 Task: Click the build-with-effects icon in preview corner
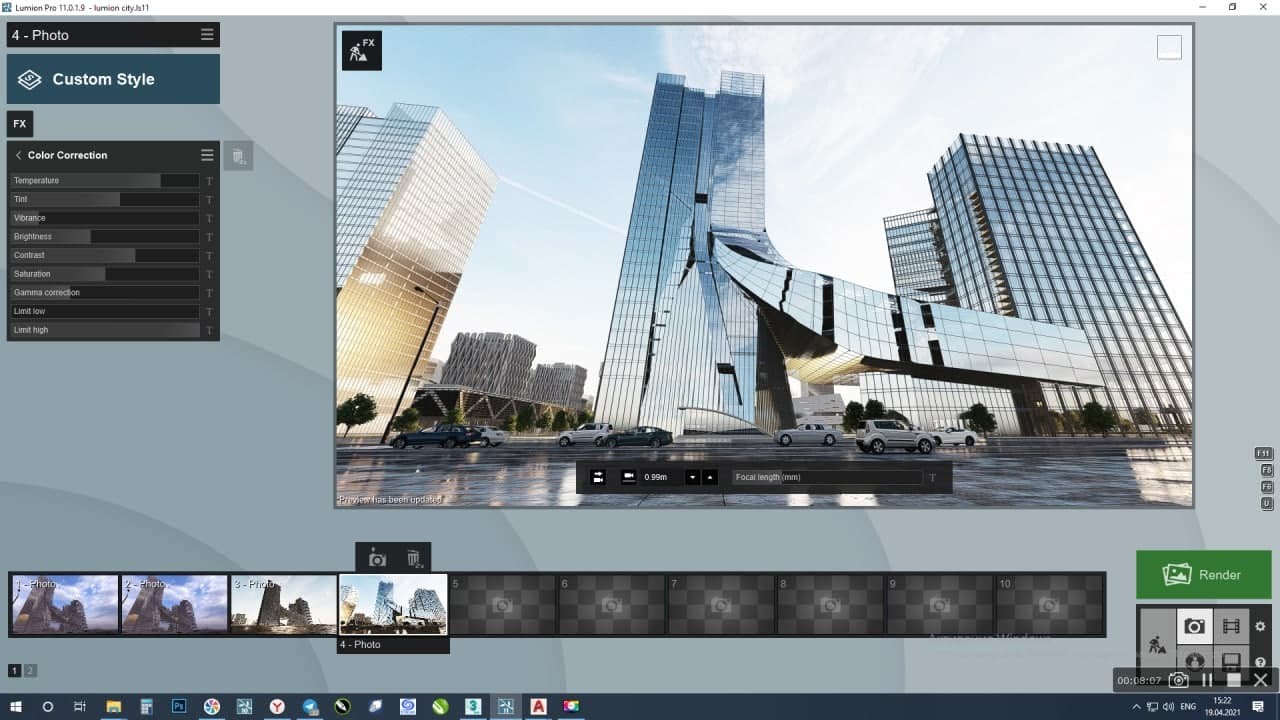(x=362, y=50)
